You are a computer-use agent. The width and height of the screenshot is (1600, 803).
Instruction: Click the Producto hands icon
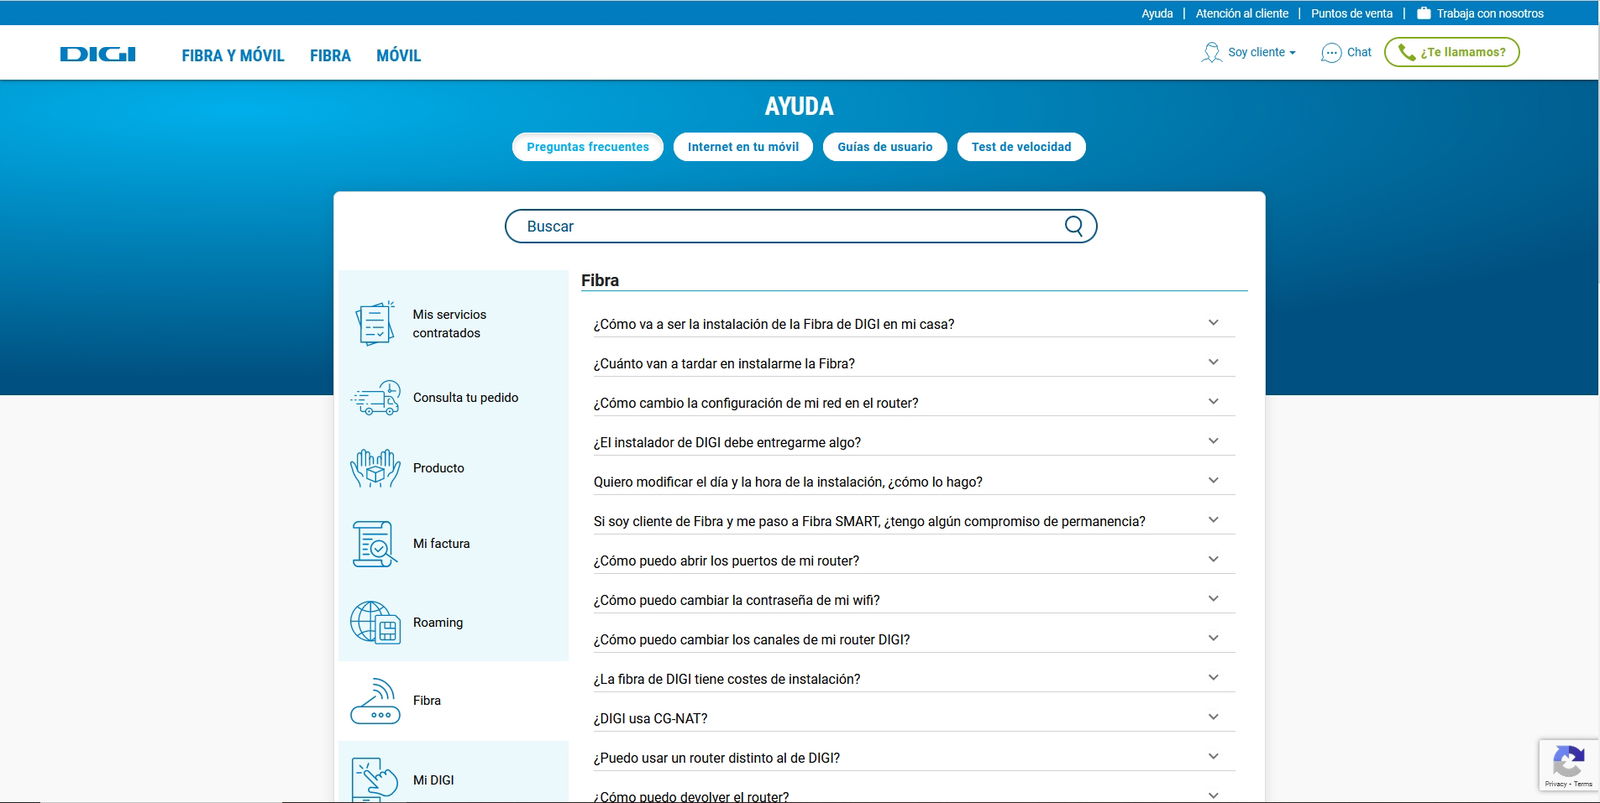[375, 468]
